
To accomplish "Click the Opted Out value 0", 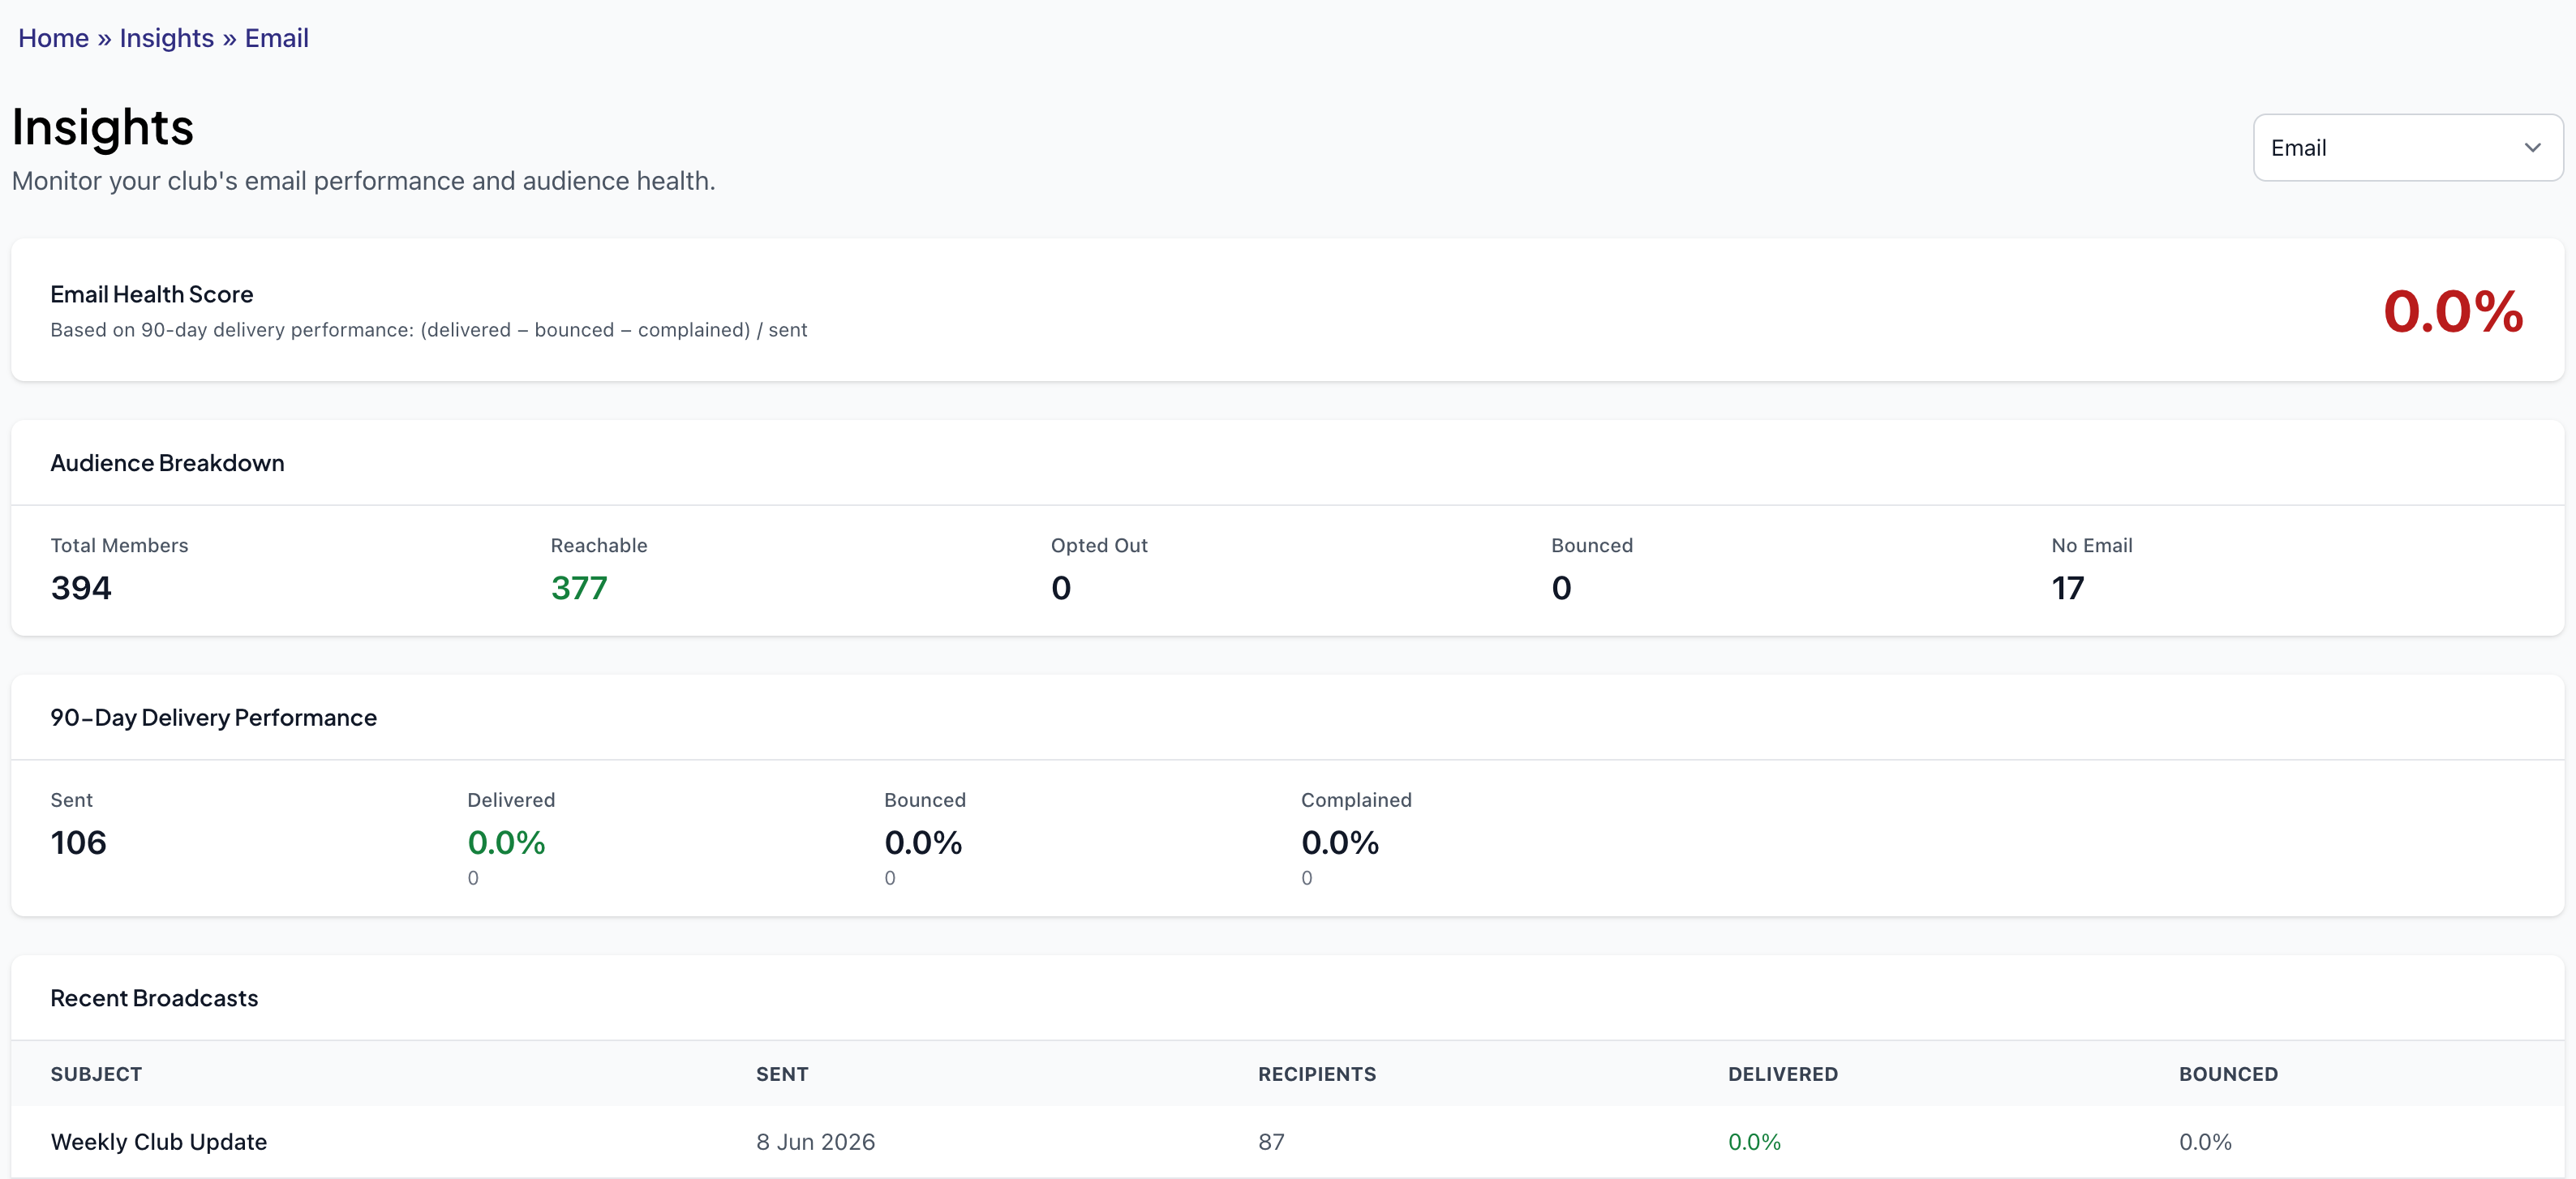I will tap(1061, 588).
